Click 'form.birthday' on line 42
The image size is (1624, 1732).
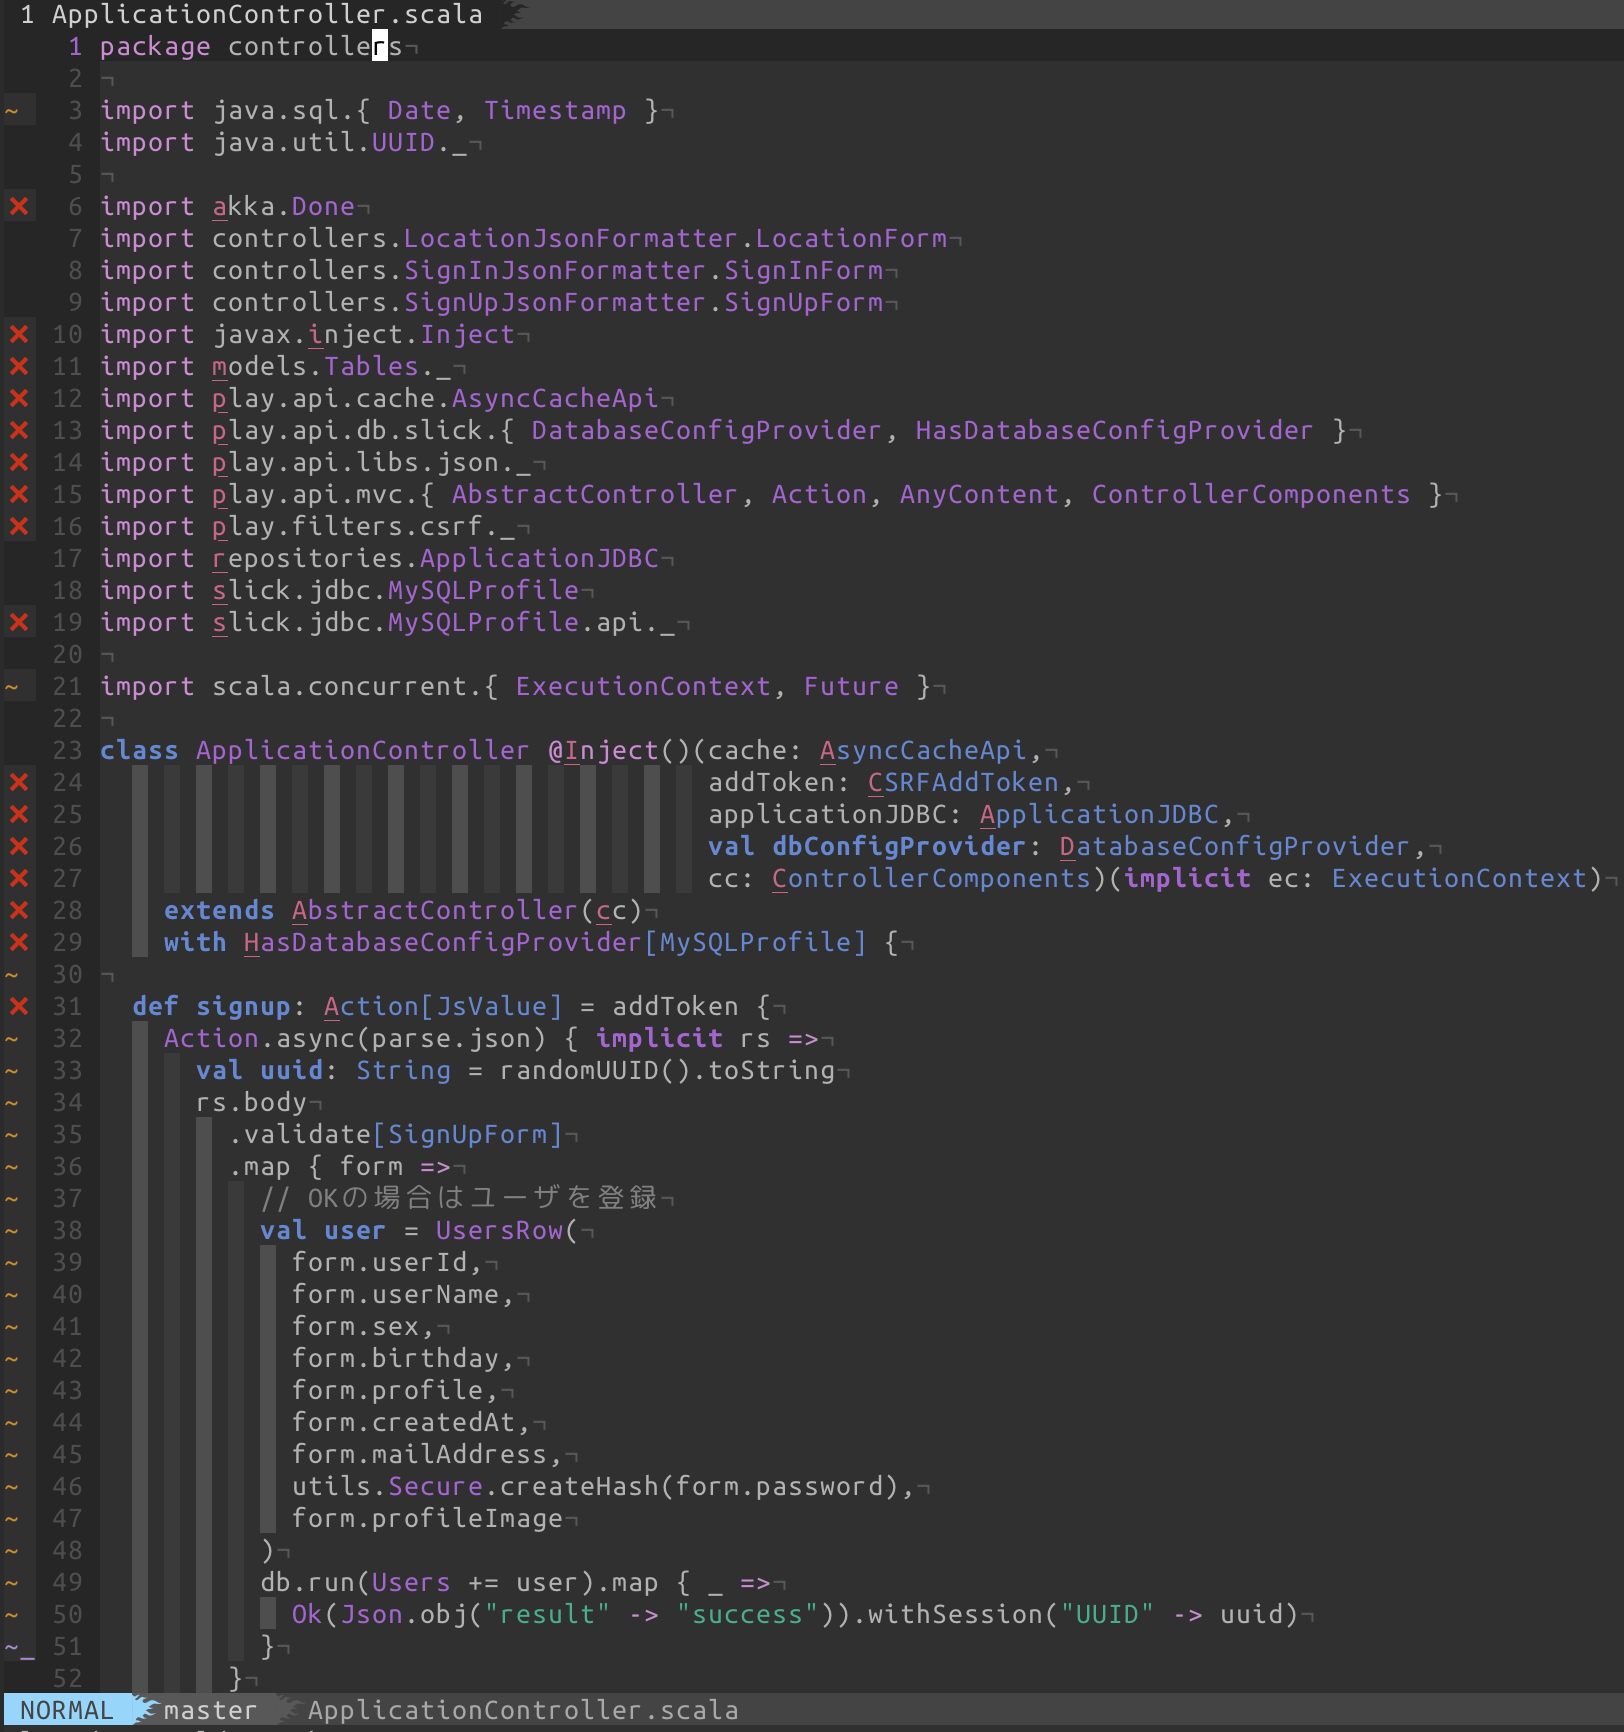tap(395, 1359)
